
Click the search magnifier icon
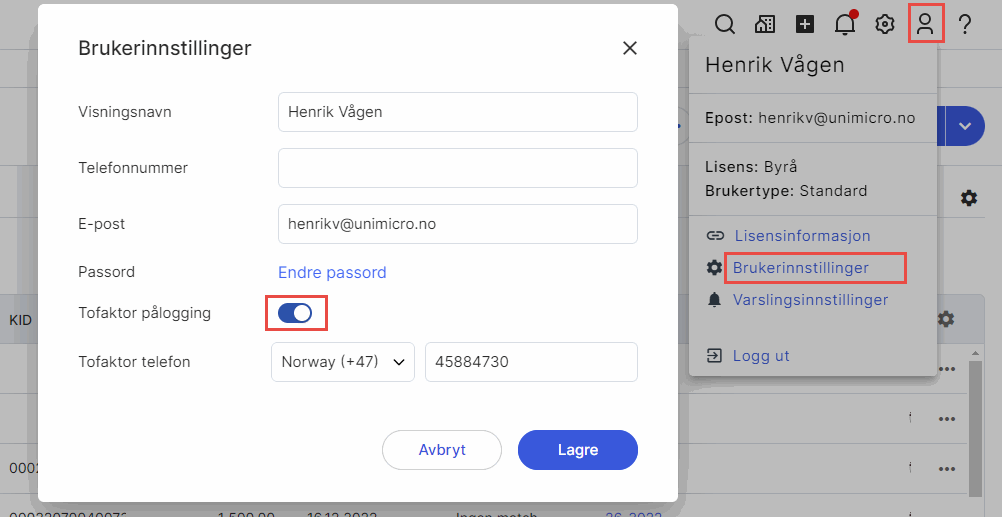tap(725, 25)
